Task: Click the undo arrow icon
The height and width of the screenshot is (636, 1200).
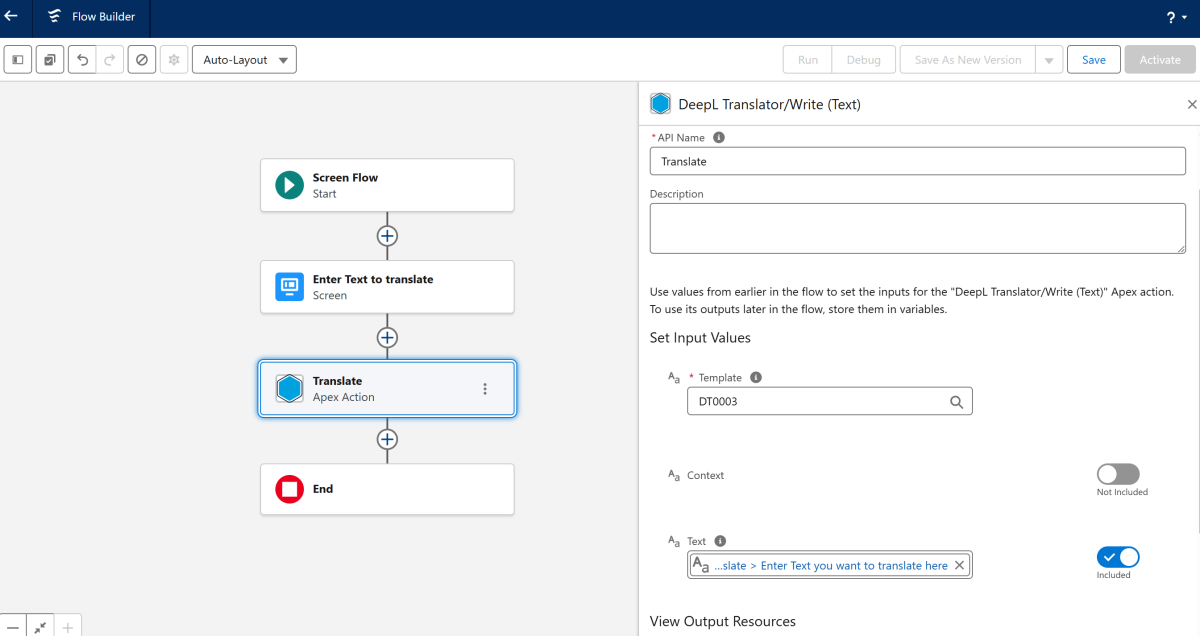Action: tap(82, 60)
